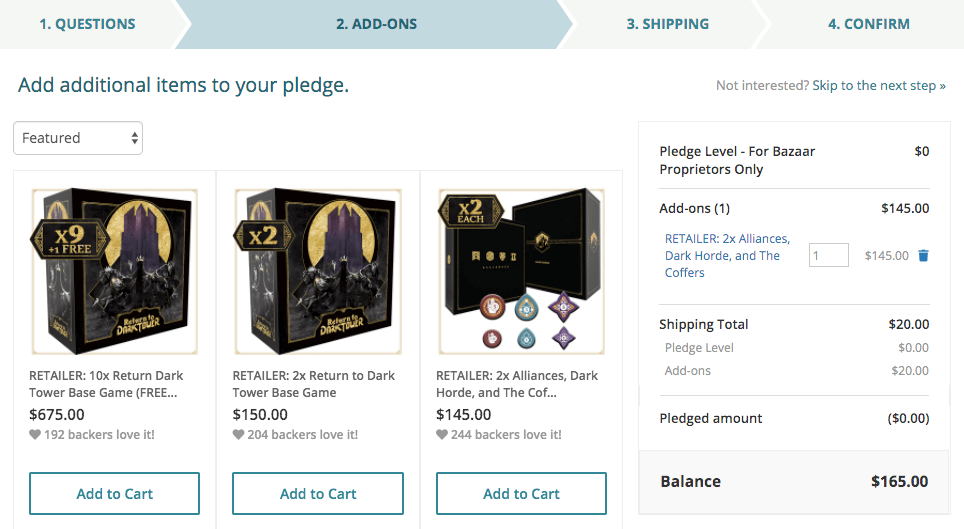Click heart icon beside 204 backers
This screenshot has width=964, height=529.
coord(239,434)
